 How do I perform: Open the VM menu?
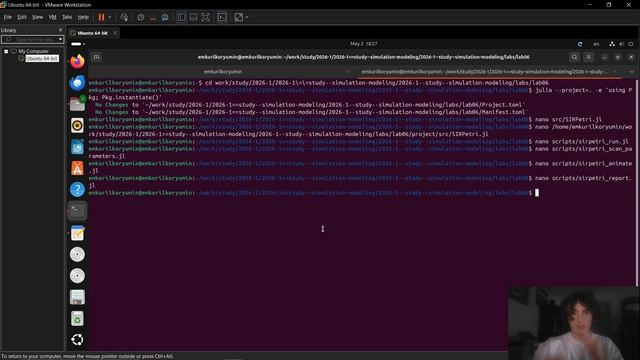[52, 17]
